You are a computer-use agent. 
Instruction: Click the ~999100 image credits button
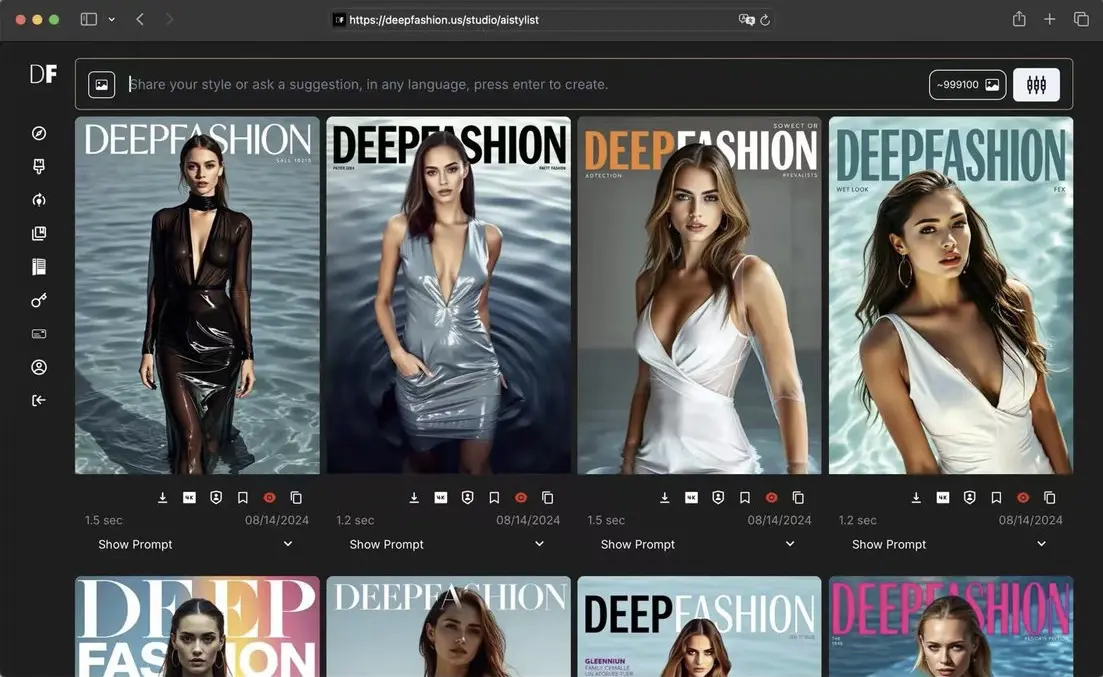(x=967, y=84)
